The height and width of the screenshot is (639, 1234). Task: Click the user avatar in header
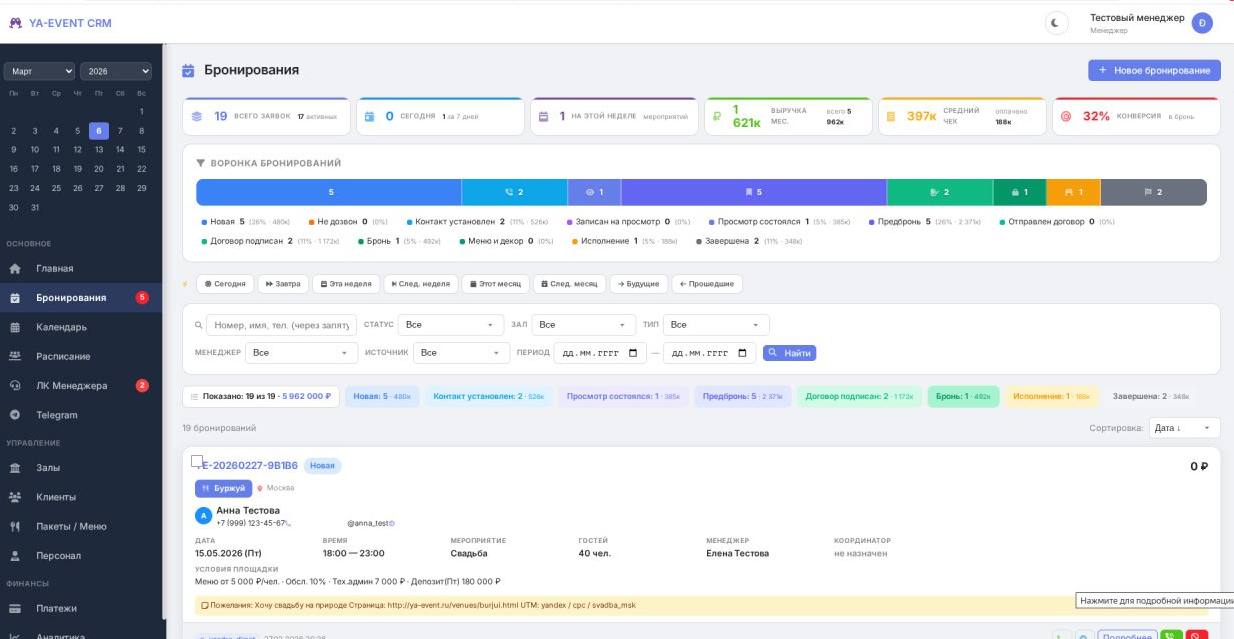click(x=1202, y=23)
